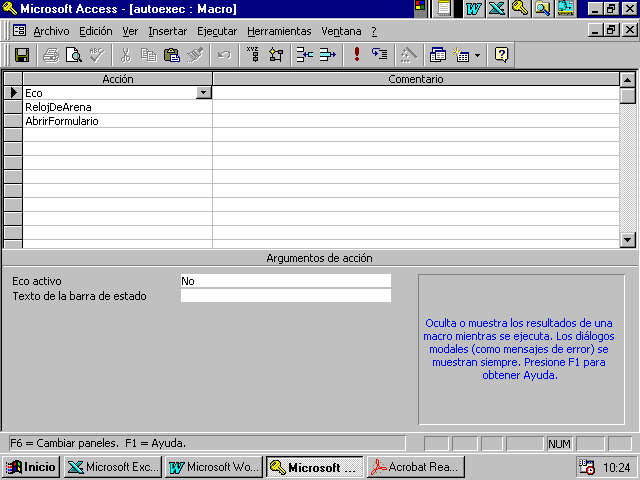Open the New Object dropdown arrow
The image size is (640, 480).
pyautogui.click(x=478, y=55)
